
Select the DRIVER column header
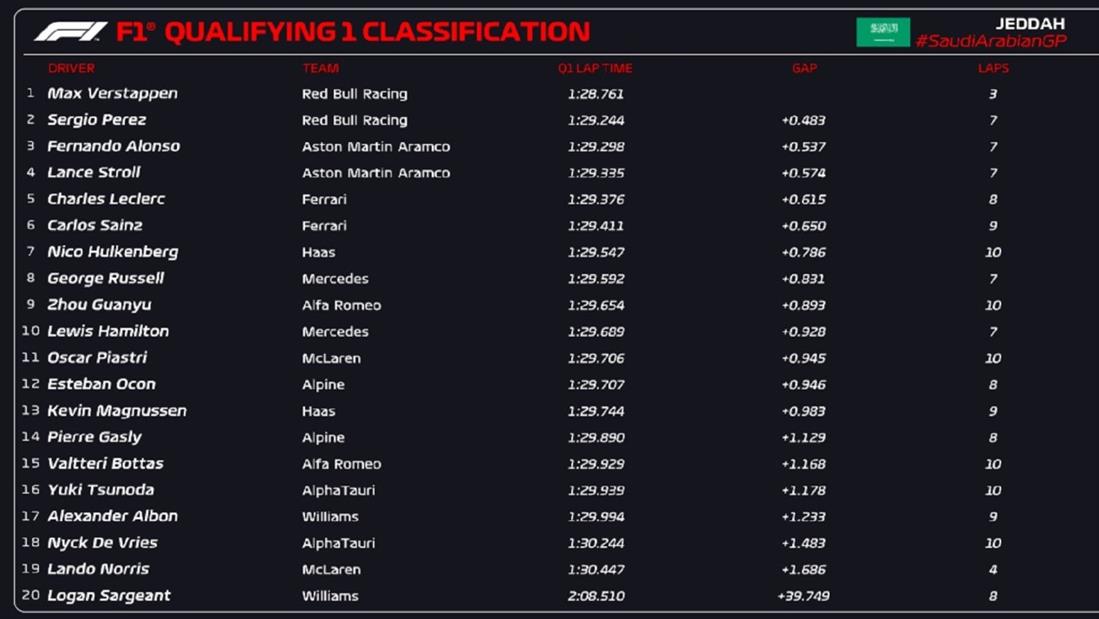point(71,68)
